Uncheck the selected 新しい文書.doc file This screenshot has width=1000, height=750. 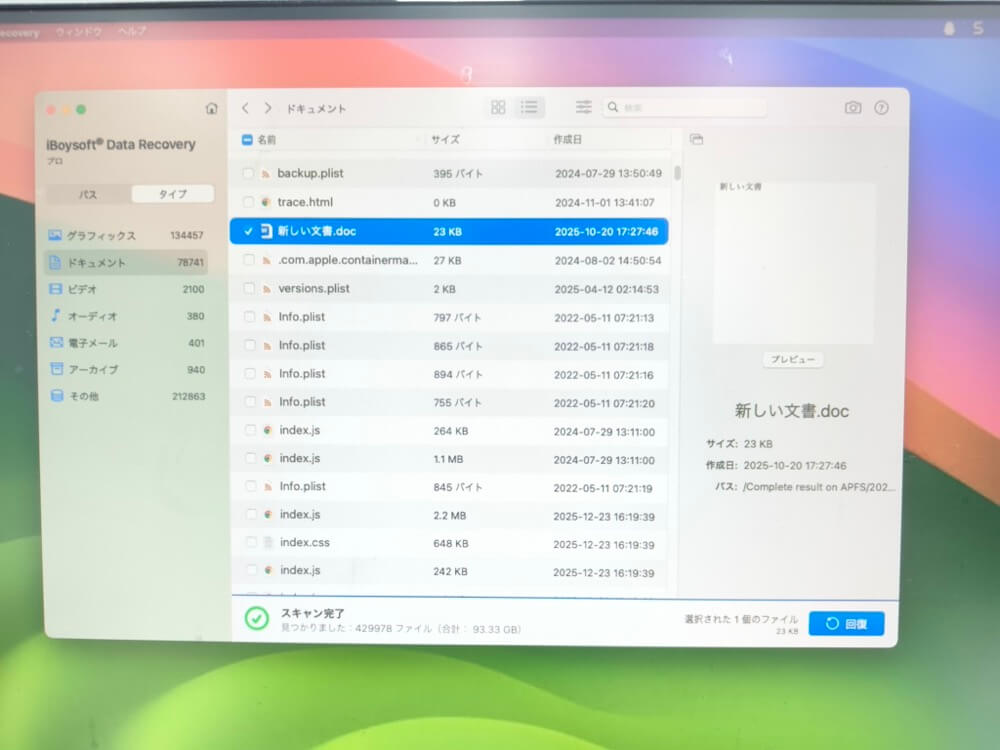248,230
